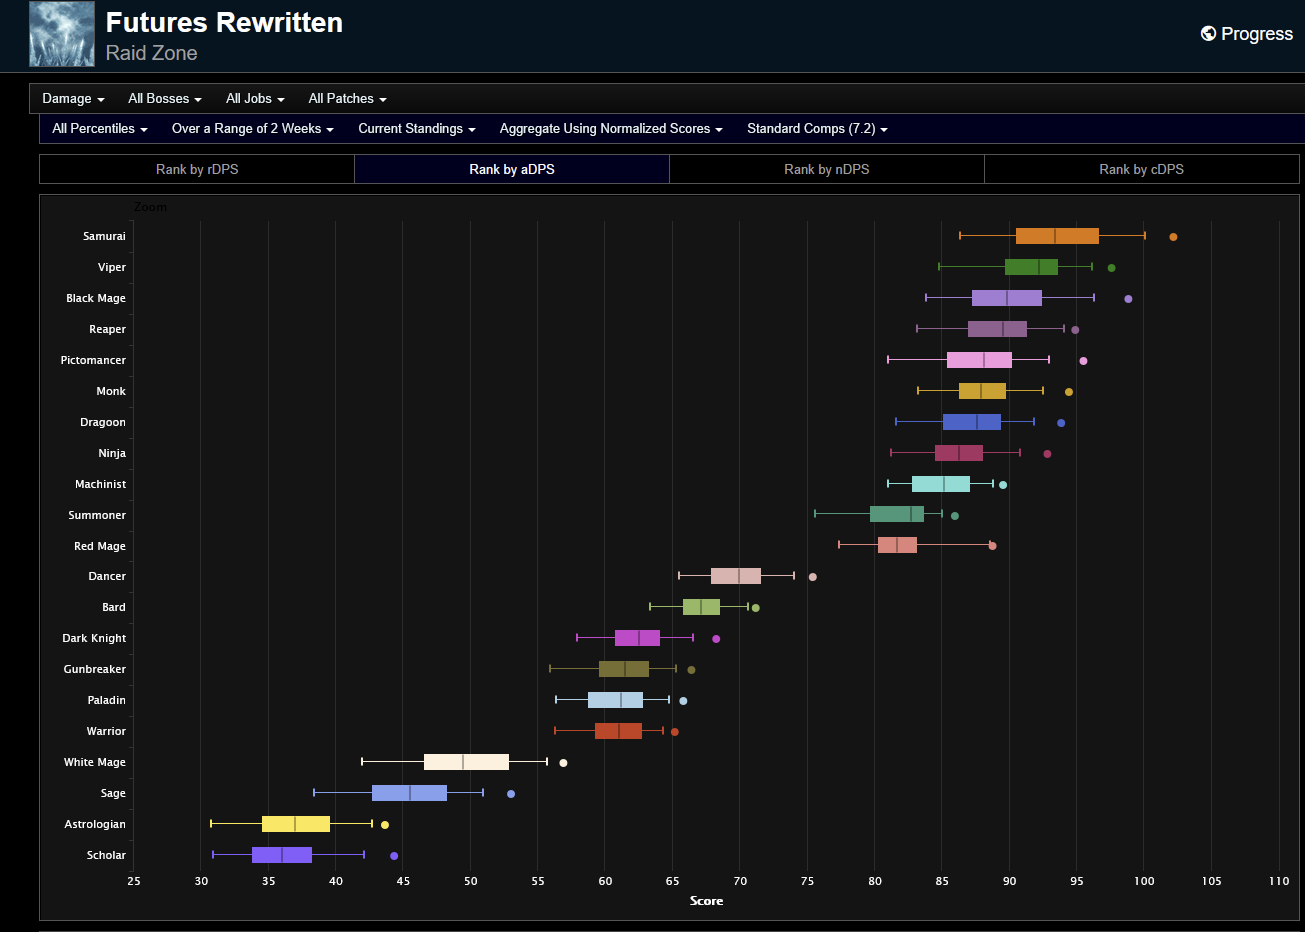Click the Bard box plot bar

pyautogui.click(x=701, y=607)
